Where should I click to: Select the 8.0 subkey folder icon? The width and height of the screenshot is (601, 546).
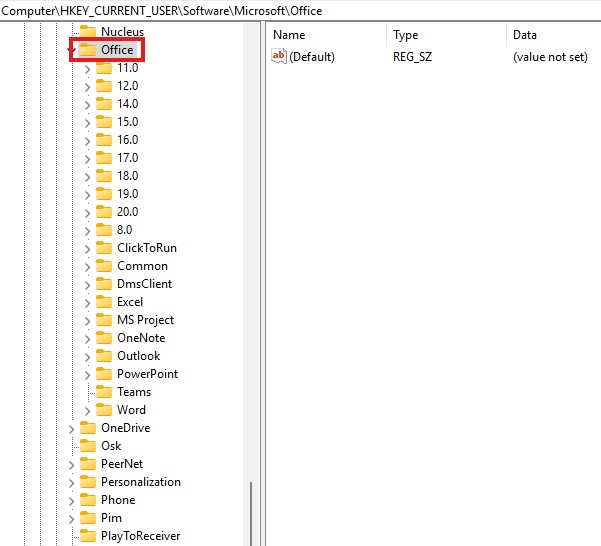point(103,230)
